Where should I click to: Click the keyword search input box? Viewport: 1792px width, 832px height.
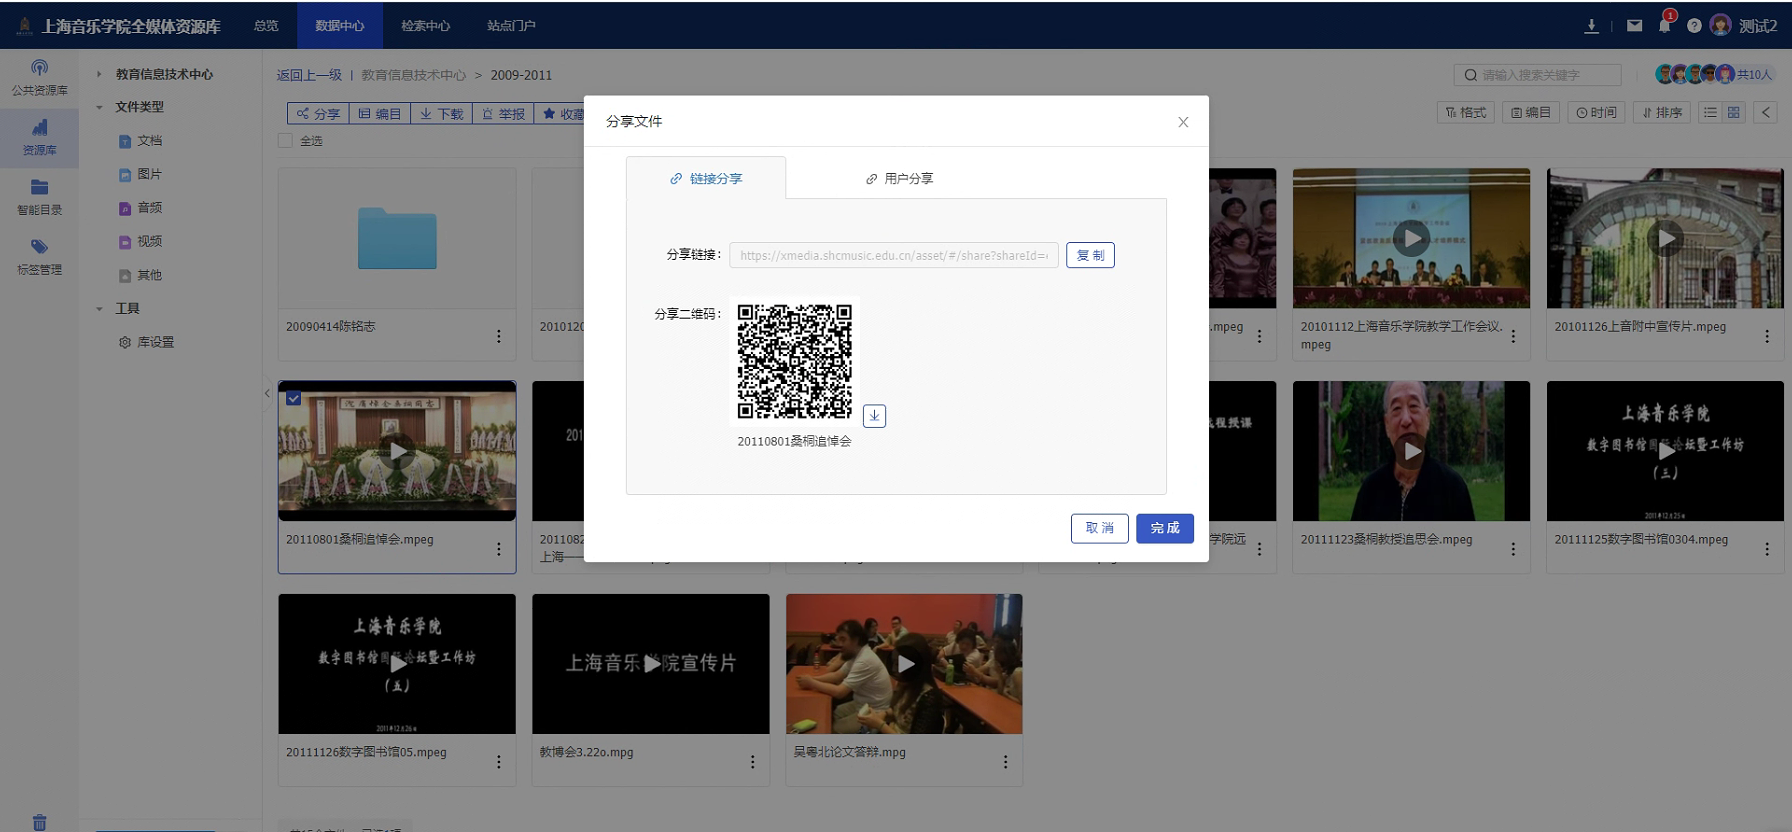tap(1537, 75)
